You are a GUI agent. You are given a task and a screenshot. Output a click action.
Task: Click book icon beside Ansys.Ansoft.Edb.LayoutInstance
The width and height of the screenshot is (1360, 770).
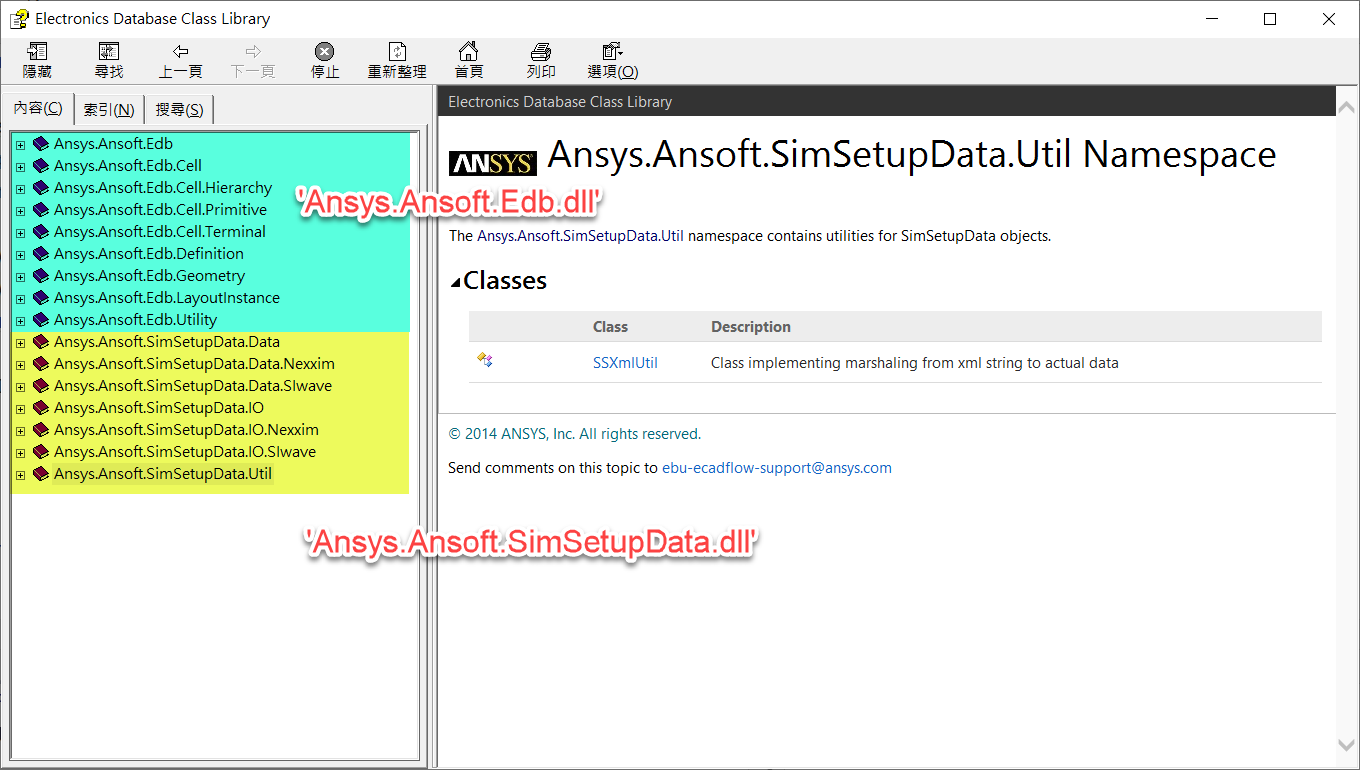point(40,298)
